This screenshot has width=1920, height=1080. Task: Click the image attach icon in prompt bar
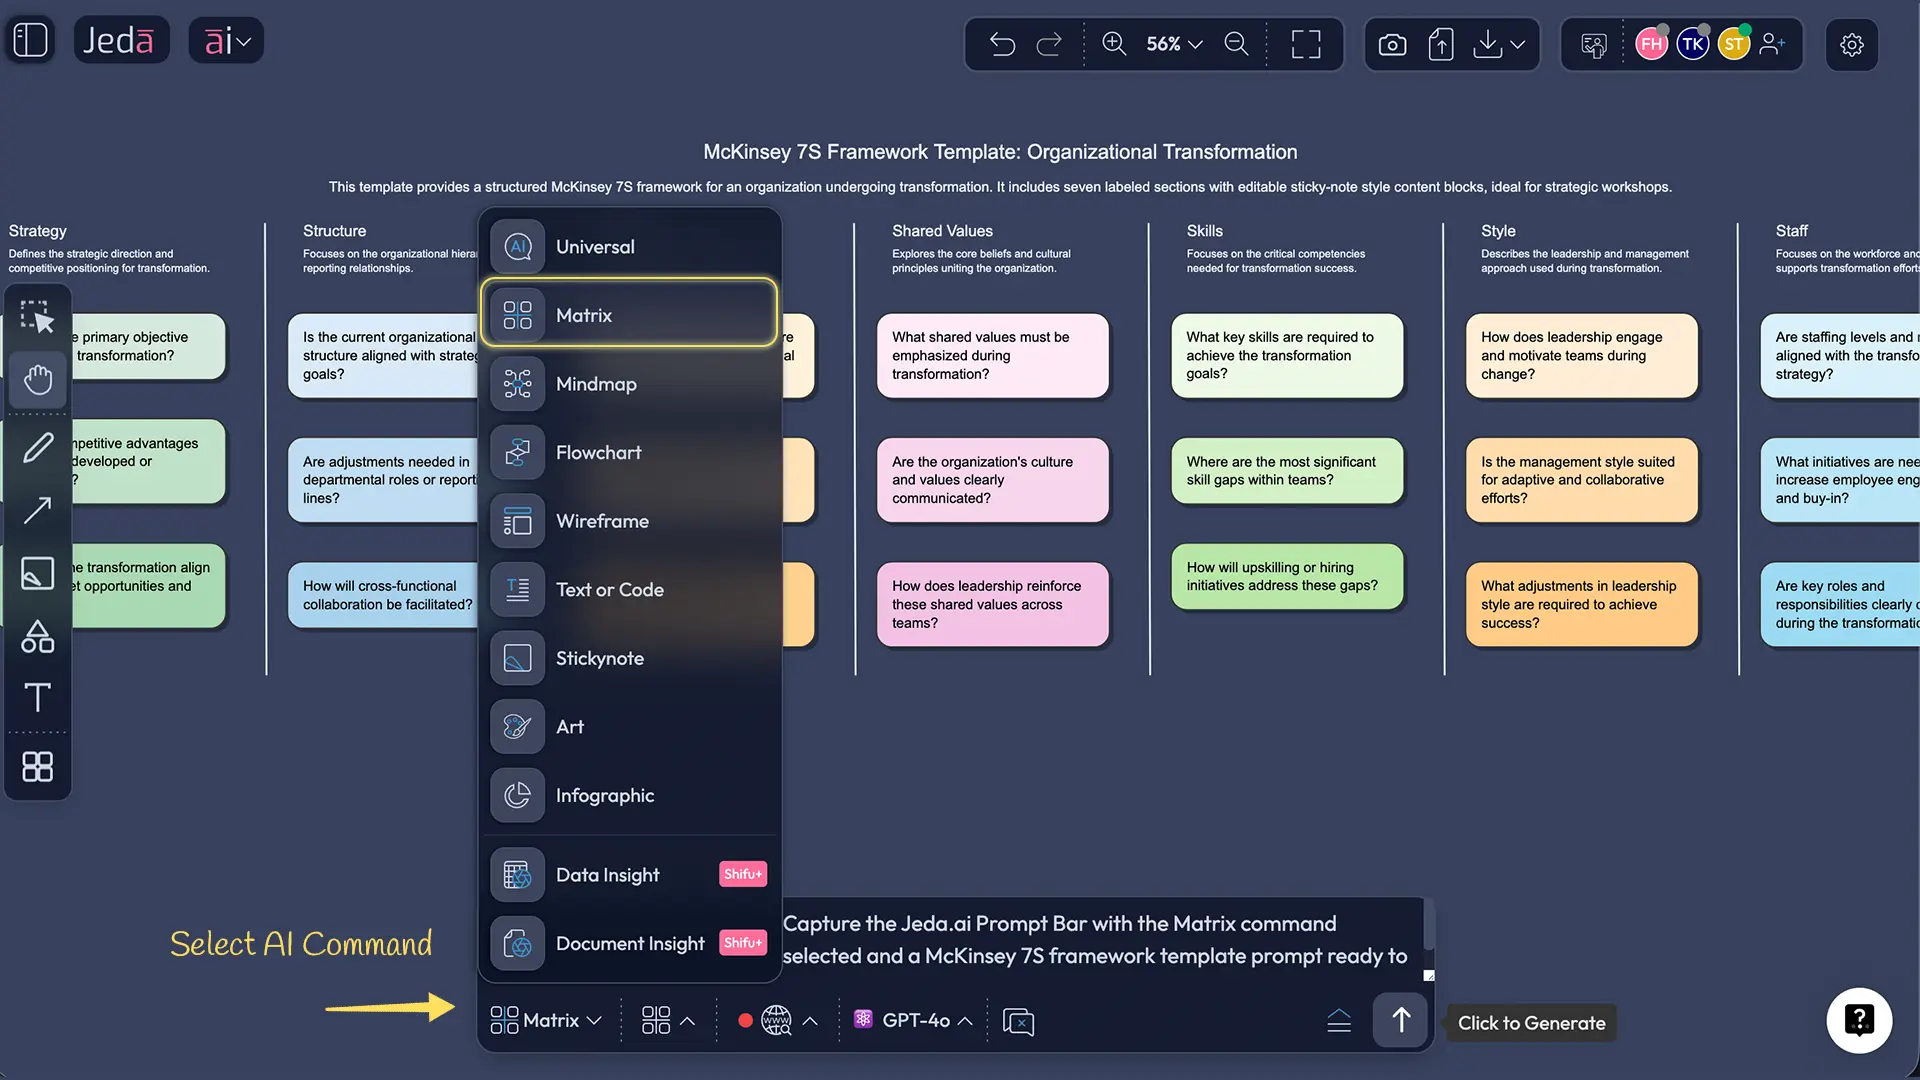pos(1018,1021)
